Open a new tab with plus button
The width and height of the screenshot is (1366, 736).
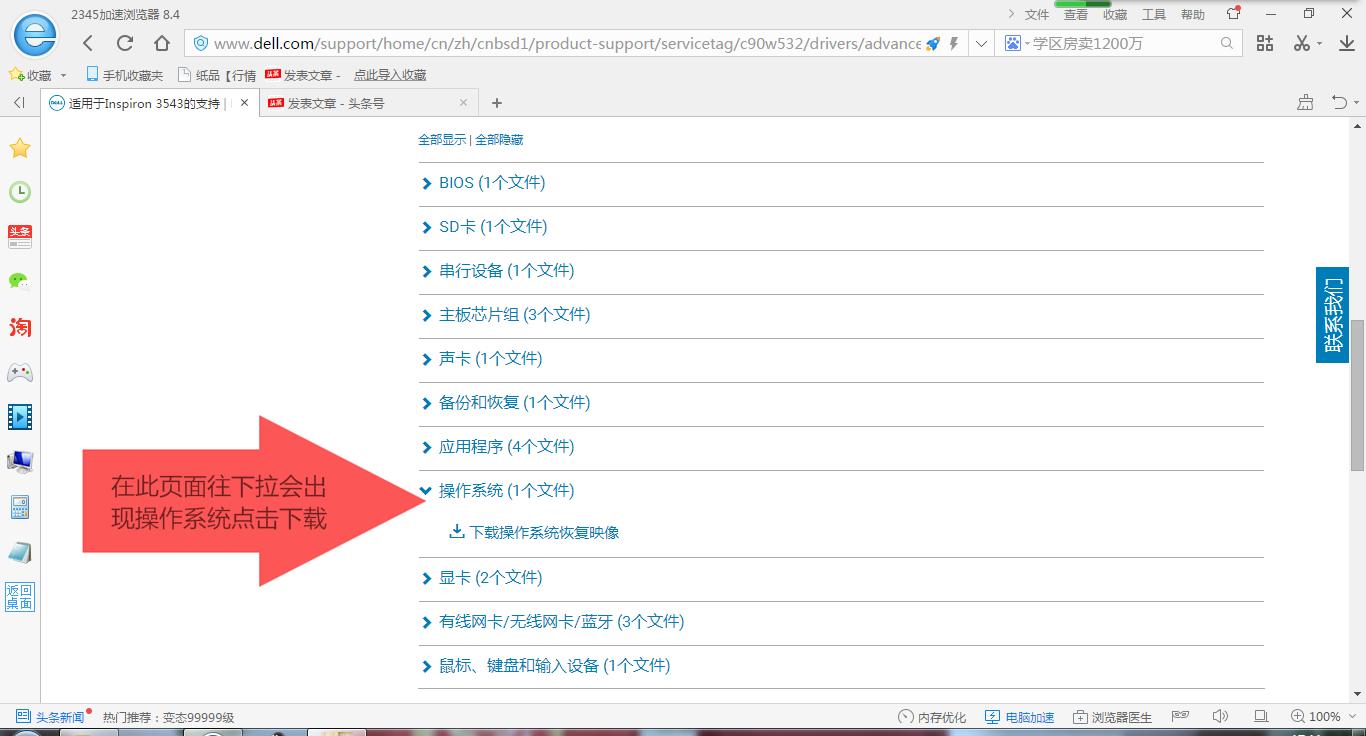pos(497,102)
